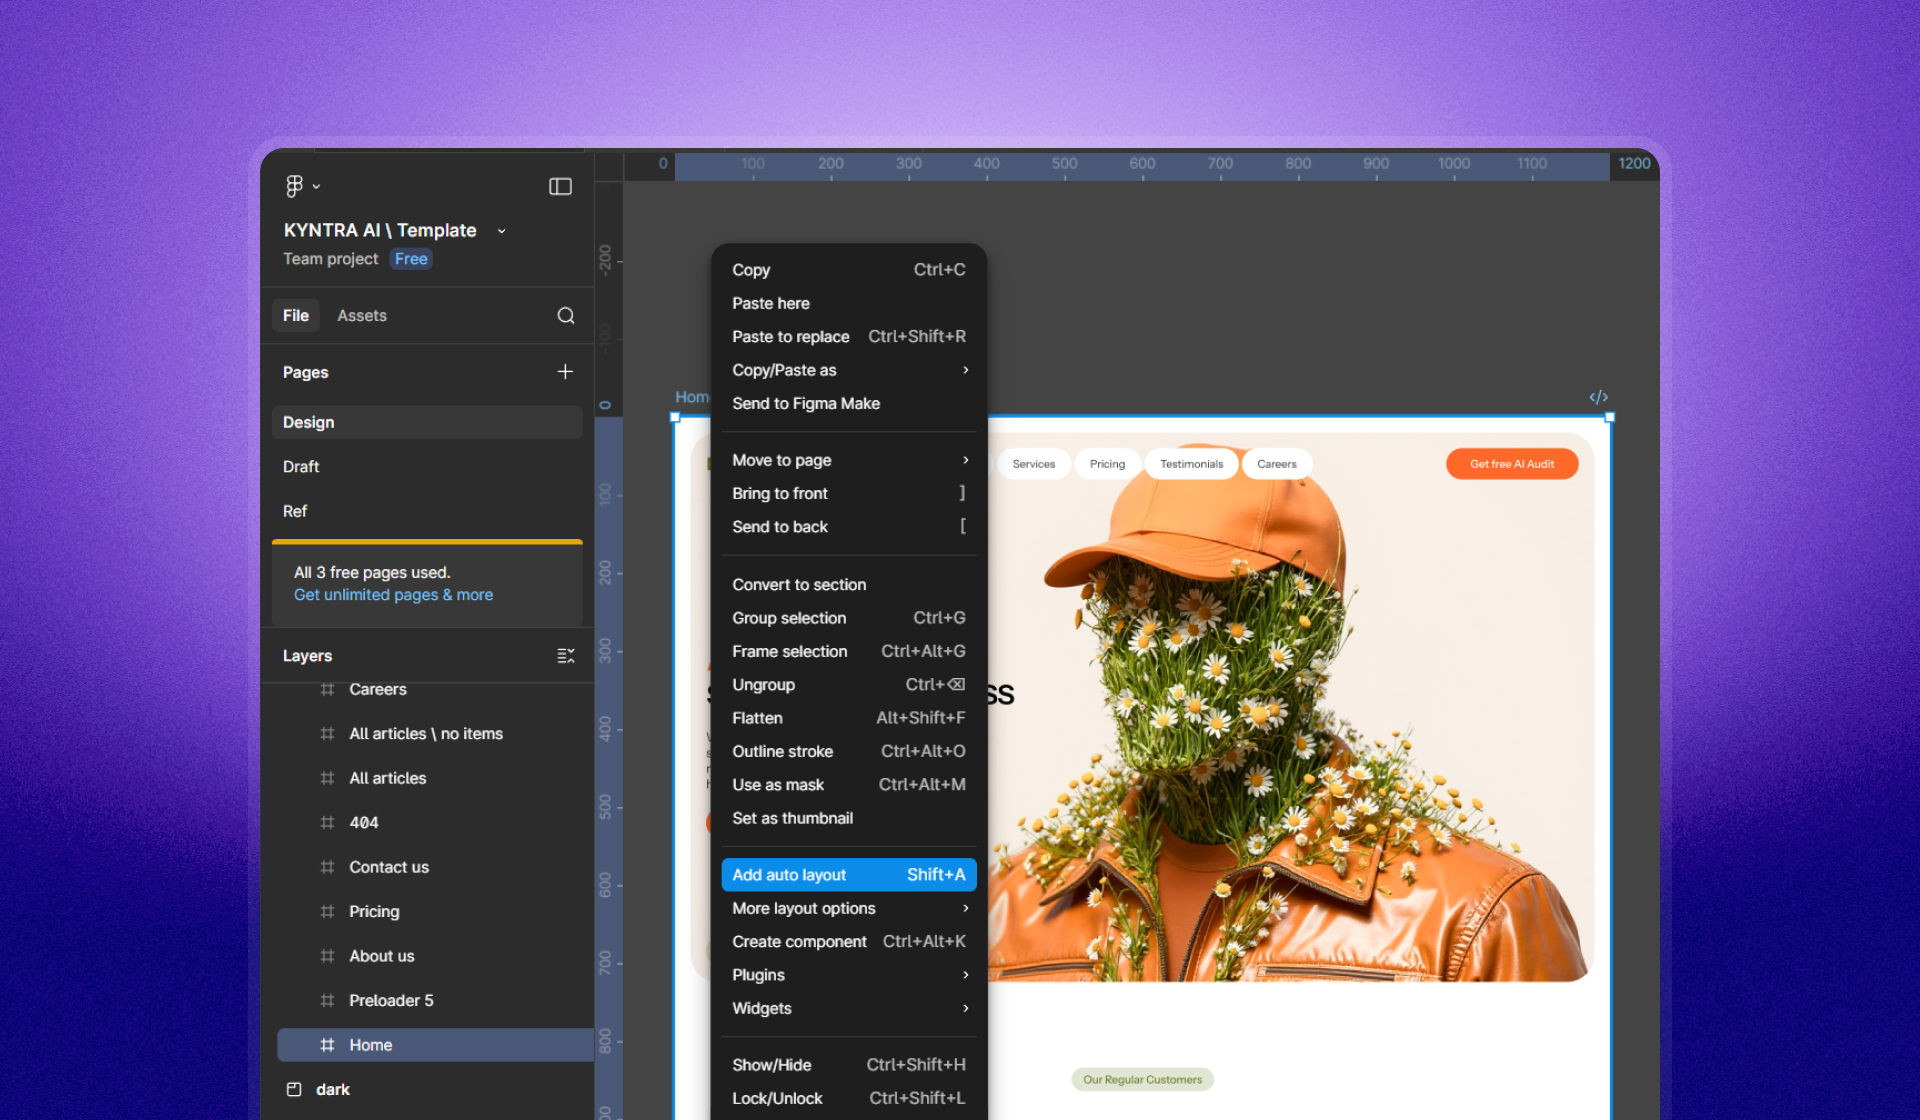This screenshot has width=1920, height=1120.
Task: Click the search magnifier icon
Action: 566,316
